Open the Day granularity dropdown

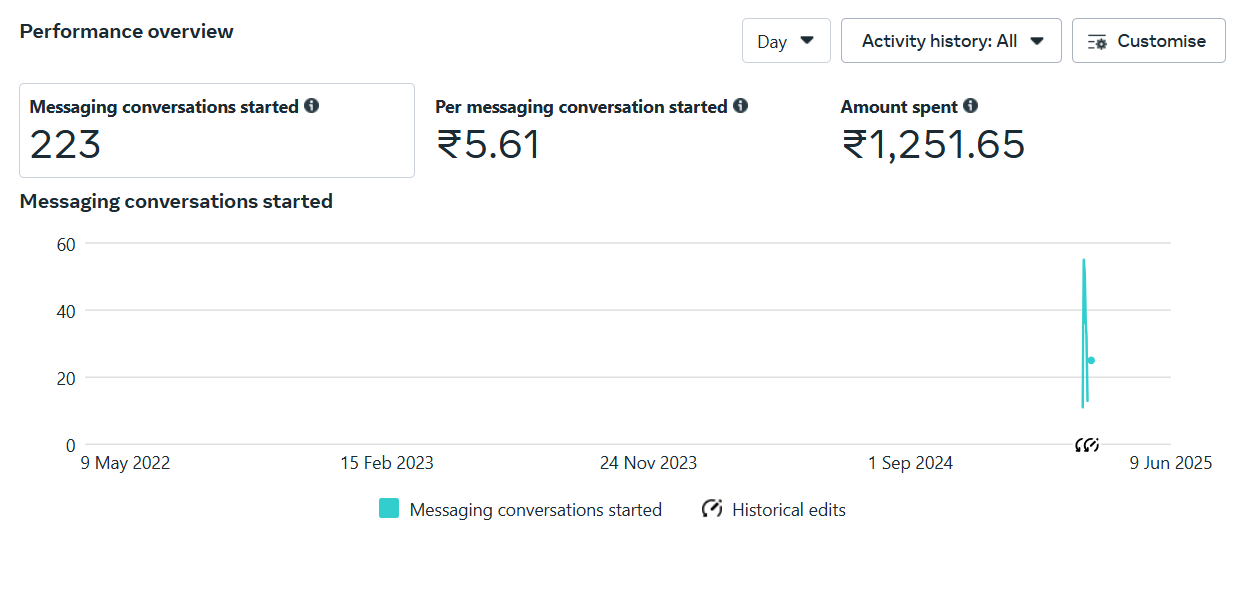pos(786,41)
